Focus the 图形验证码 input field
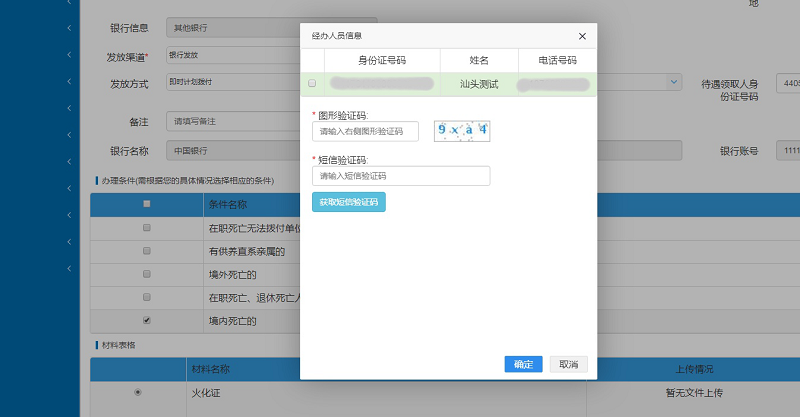The height and width of the screenshot is (417, 800). [364, 131]
